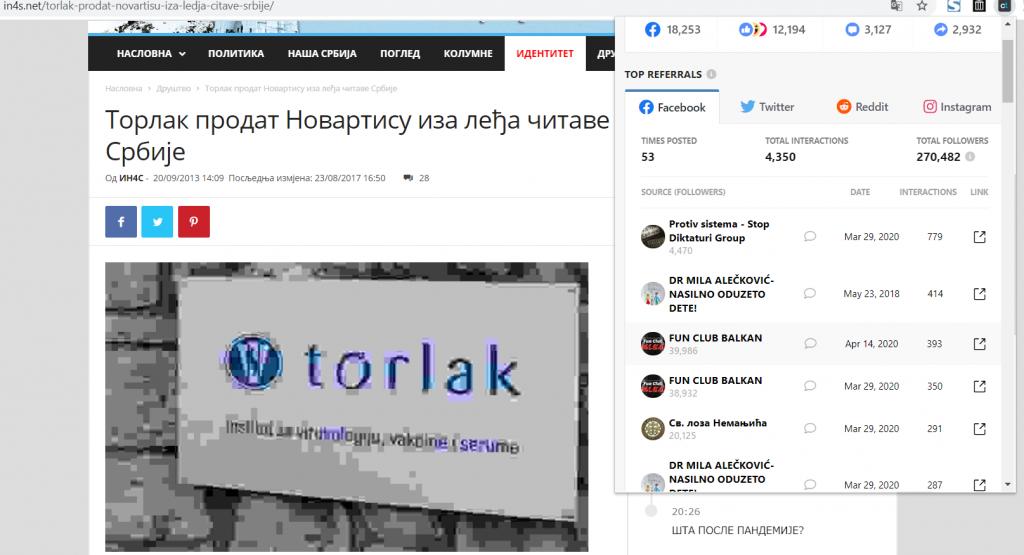Switch to the Twitter referrals tab
Viewport: 1024px width, 555px height.
coord(767,106)
